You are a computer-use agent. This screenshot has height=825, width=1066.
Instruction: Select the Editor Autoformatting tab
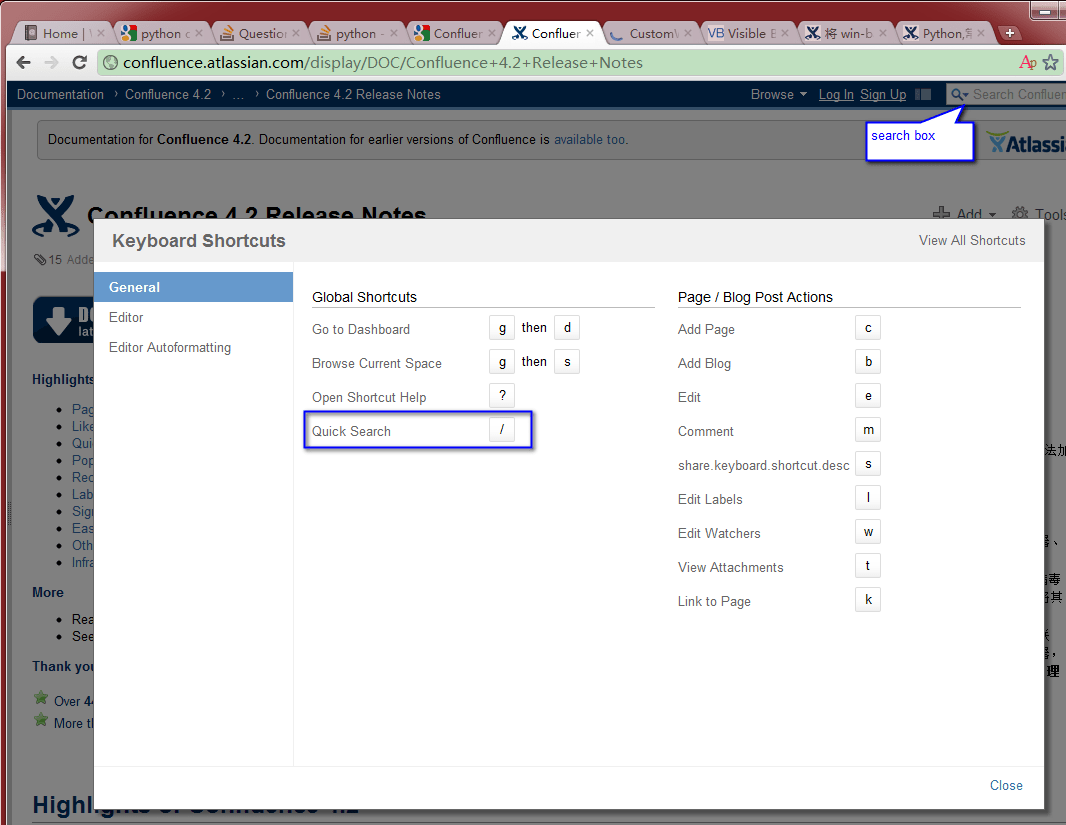pyautogui.click(x=193, y=347)
